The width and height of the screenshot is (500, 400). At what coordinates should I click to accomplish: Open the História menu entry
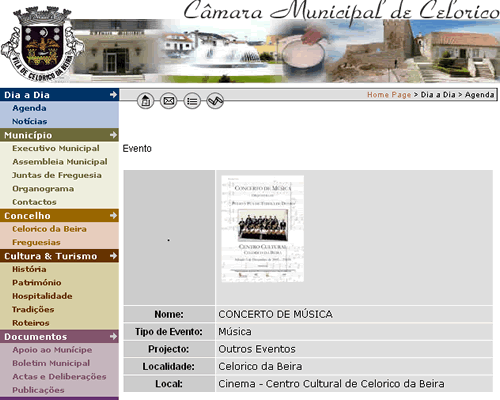[29, 269]
